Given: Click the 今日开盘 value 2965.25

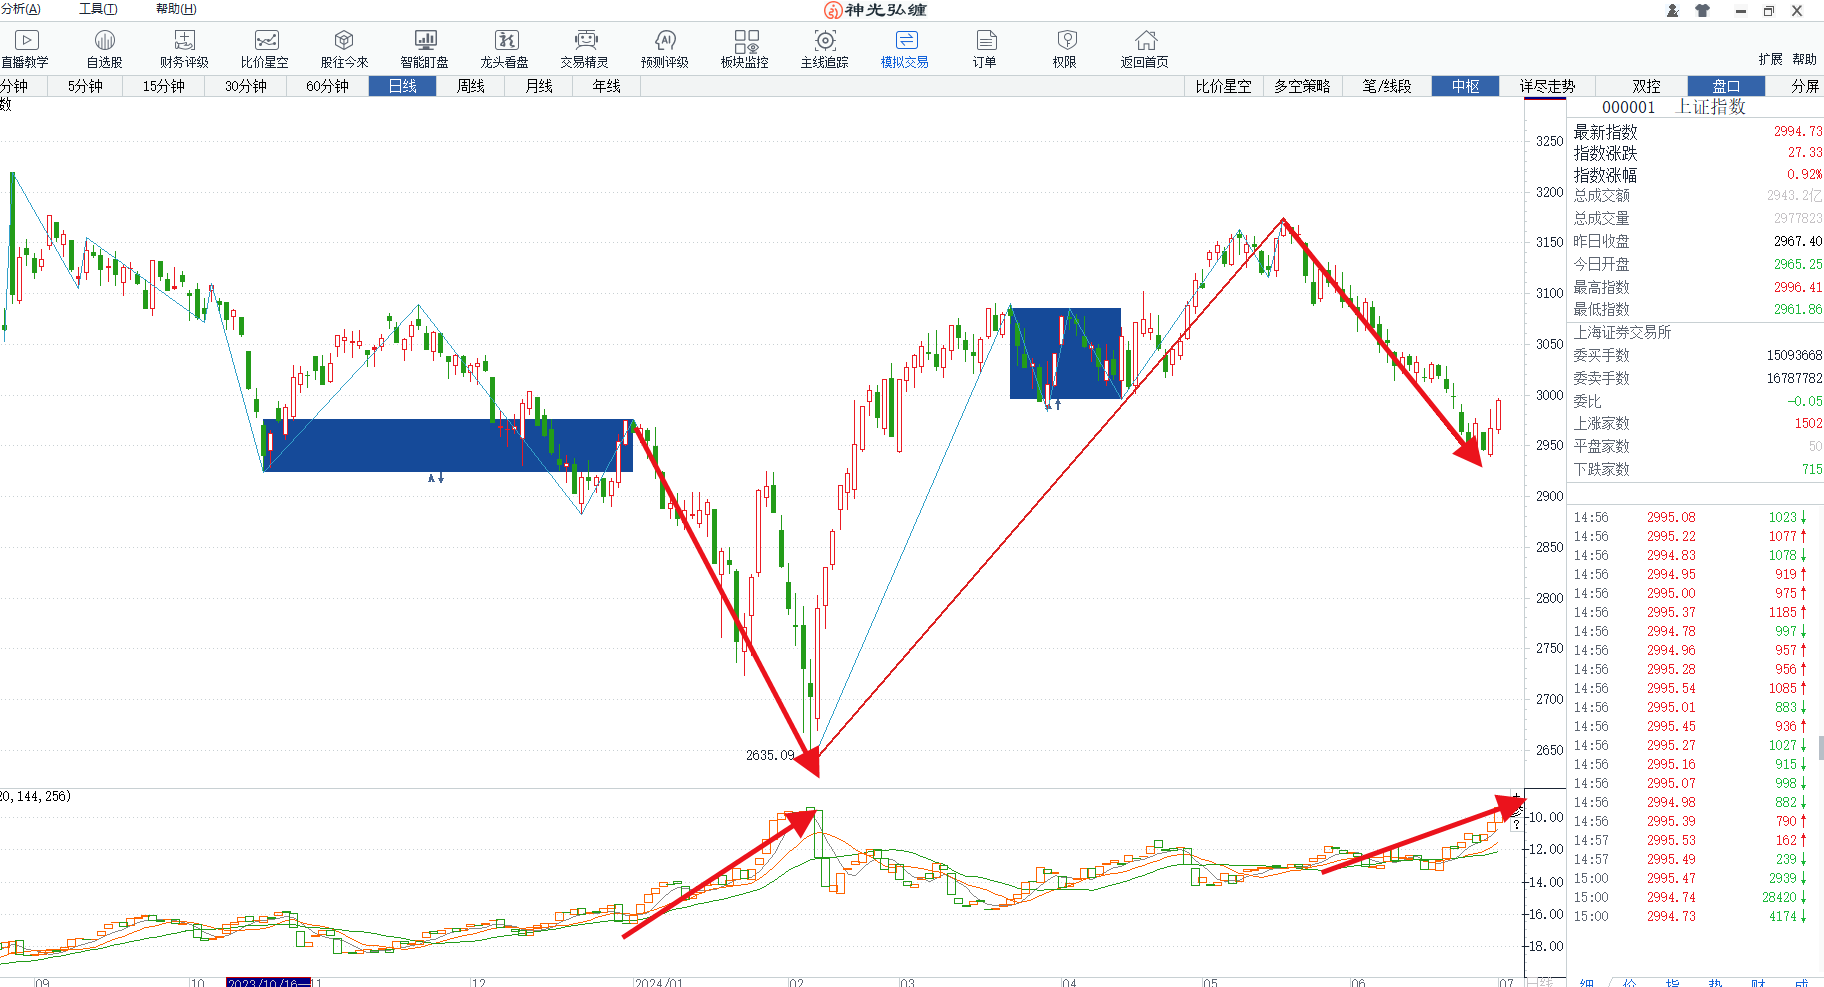Looking at the screenshot, I should [1797, 264].
